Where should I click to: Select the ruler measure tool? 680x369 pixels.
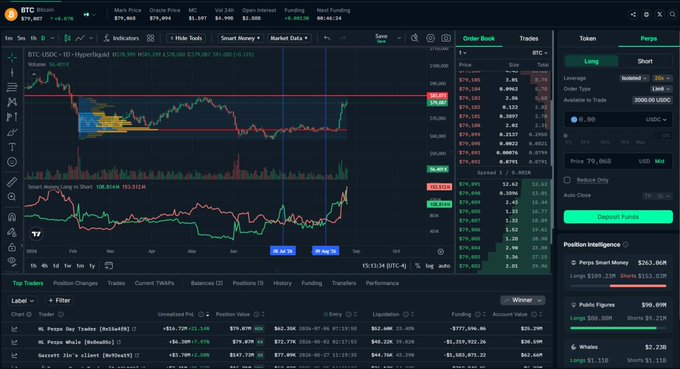pos(12,182)
